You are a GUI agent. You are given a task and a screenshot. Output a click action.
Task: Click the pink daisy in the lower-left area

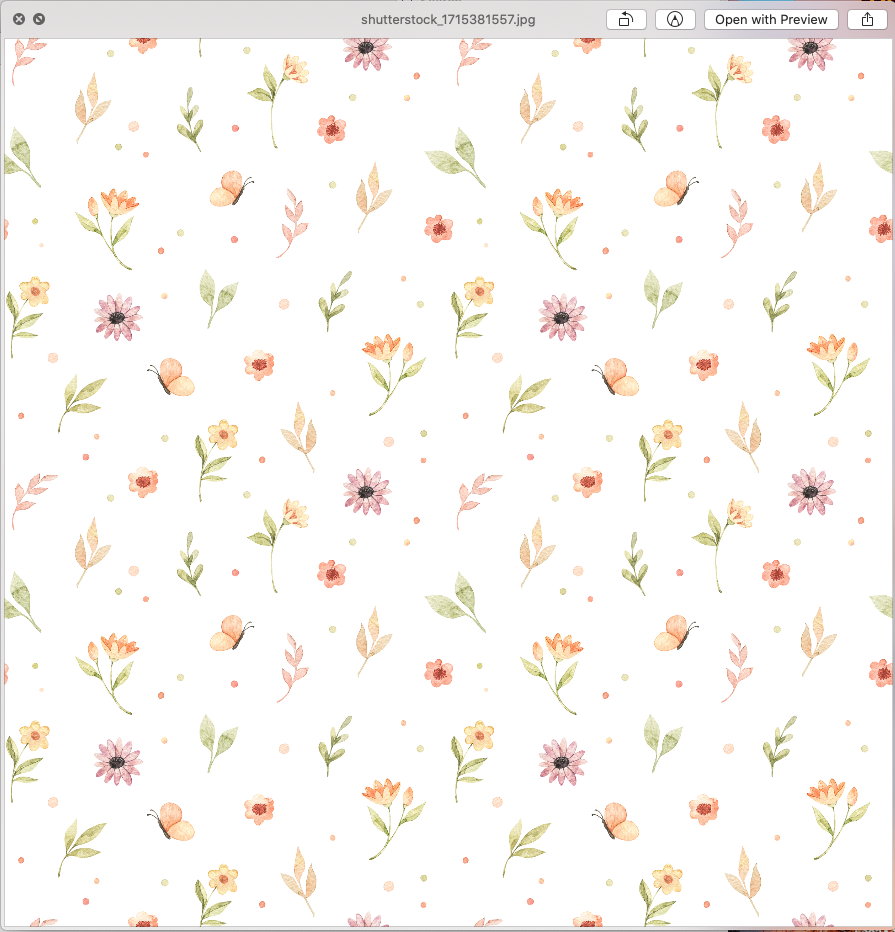[117, 761]
